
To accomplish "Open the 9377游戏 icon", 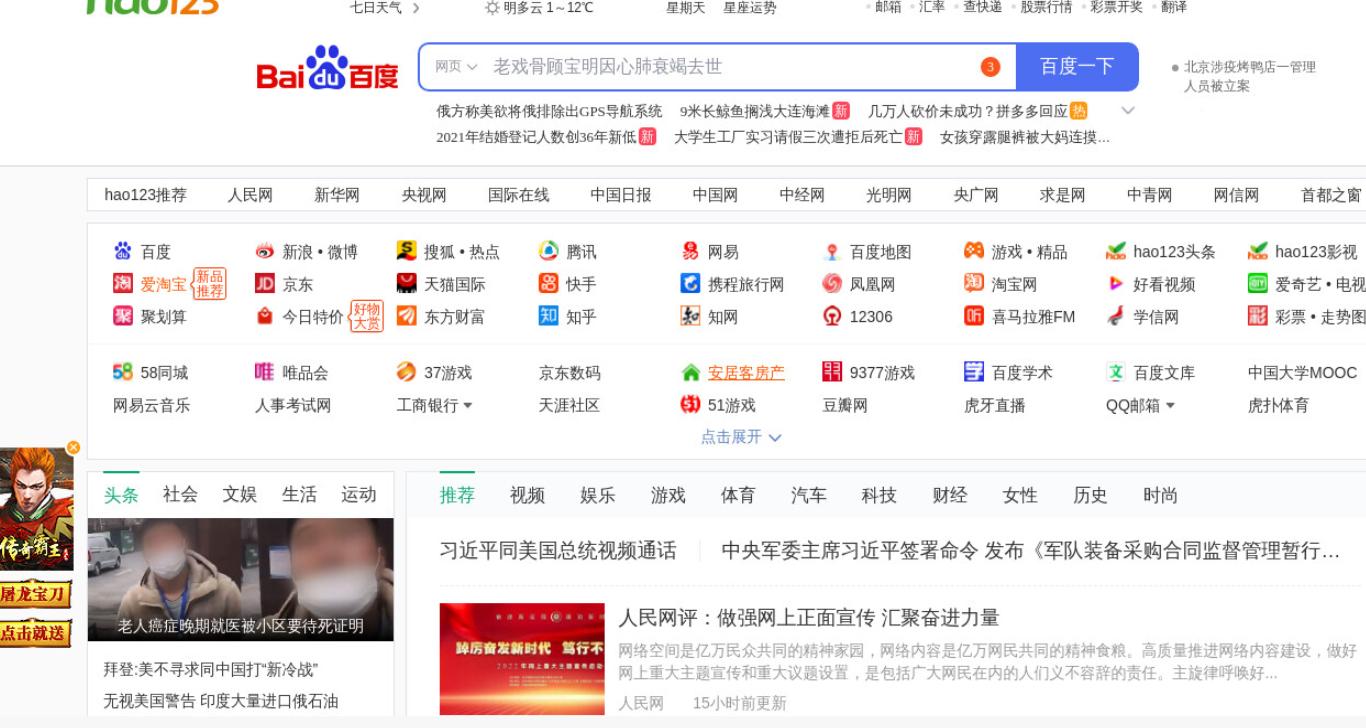I will coord(832,372).
